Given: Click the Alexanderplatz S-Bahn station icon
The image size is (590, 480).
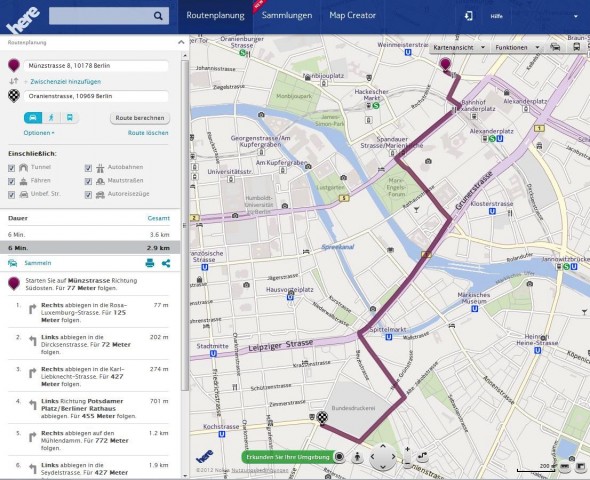Looking at the screenshot, I should coord(492,139).
